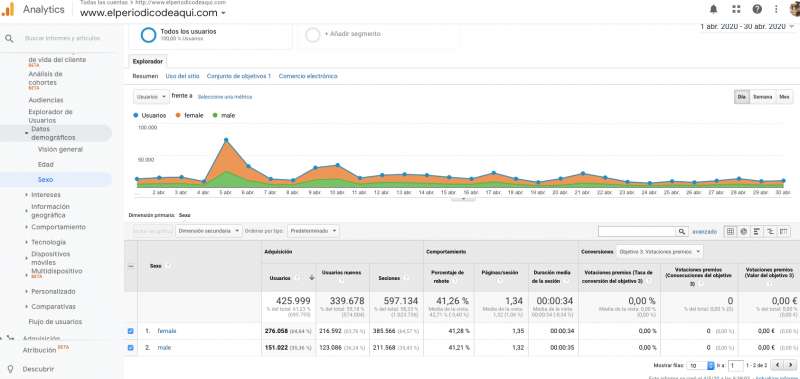Click the avanzado filter link

704,232
